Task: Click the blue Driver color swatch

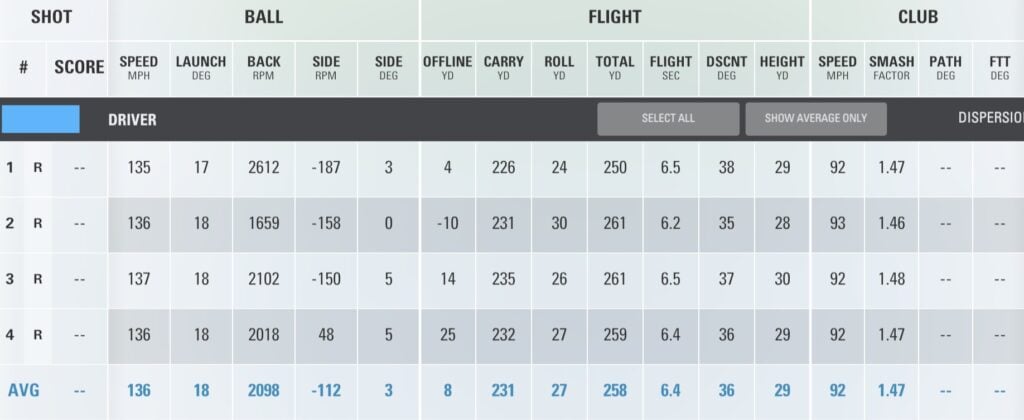Action: pyautogui.click(x=41, y=119)
